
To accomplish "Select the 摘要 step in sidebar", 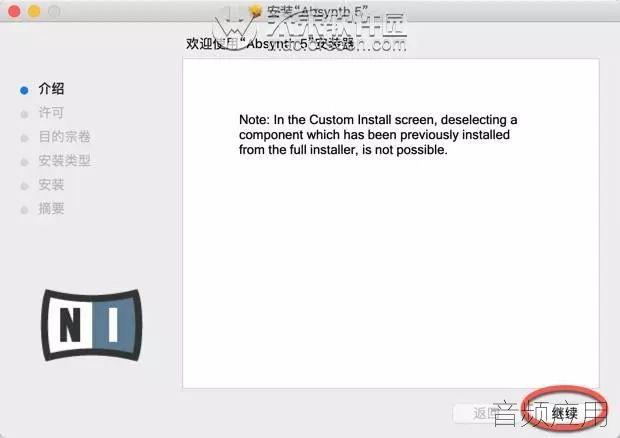I will [51, 209].
